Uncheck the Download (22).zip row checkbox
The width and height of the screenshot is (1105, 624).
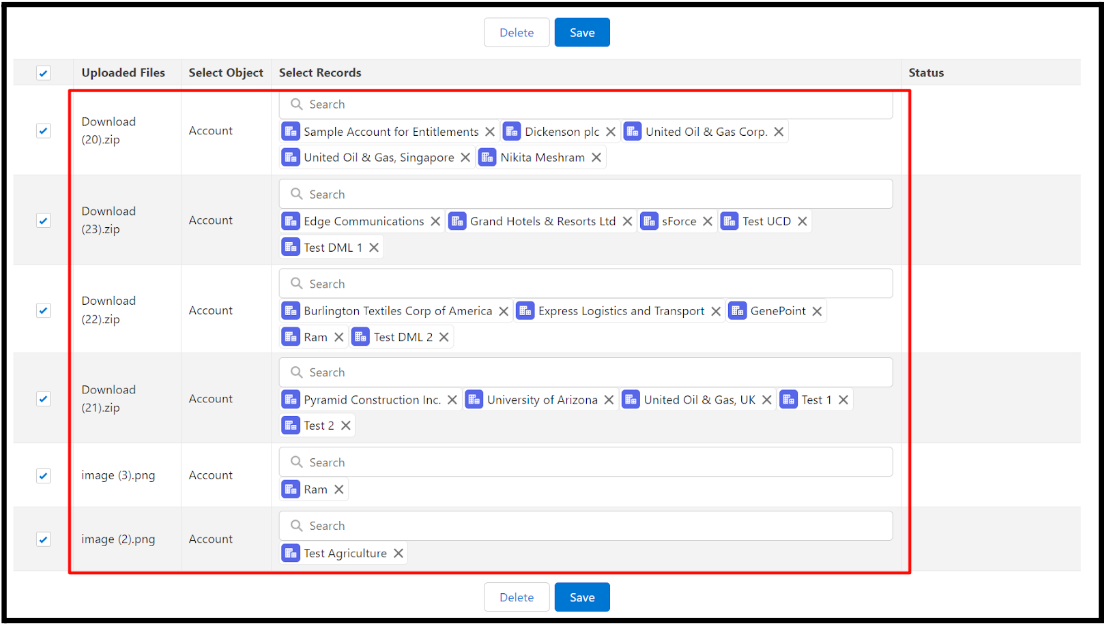44,310
